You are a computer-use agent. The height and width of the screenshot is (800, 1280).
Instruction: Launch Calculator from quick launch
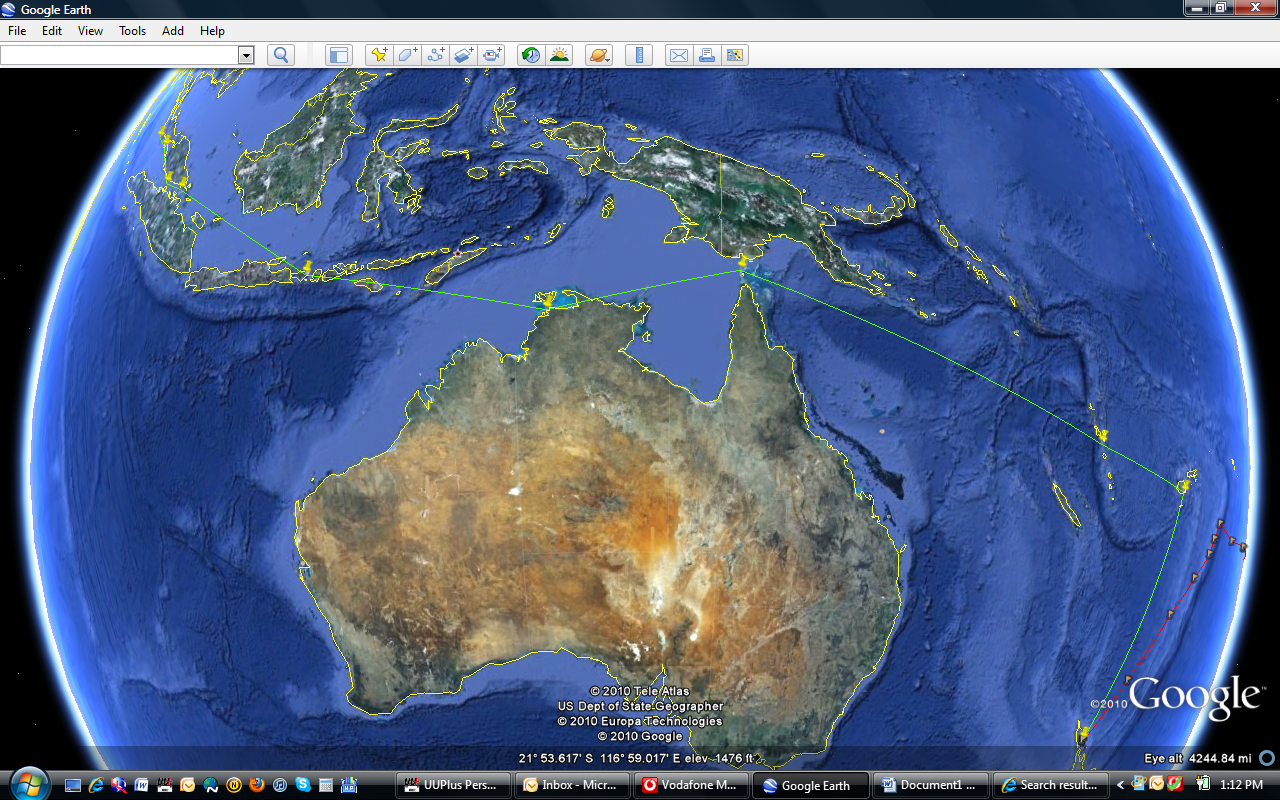[326, 785]
